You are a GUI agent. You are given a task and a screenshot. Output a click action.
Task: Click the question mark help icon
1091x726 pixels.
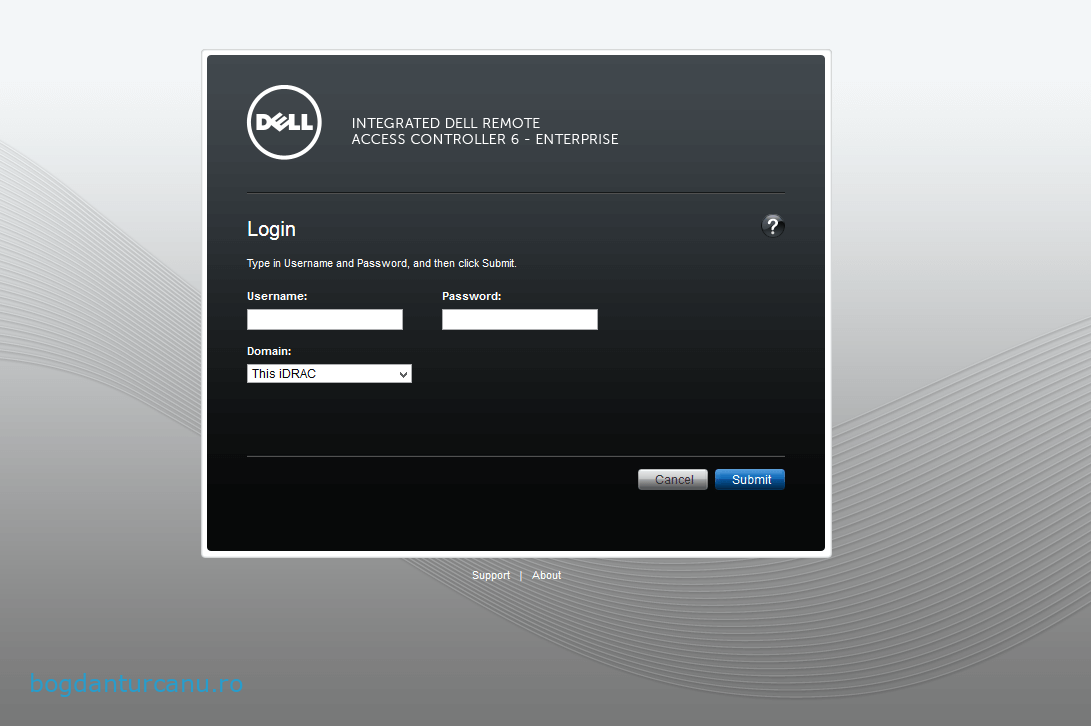coord(772,226)
